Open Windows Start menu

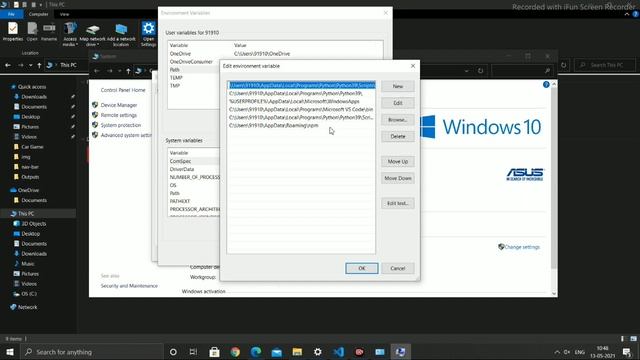click(10, 352)
